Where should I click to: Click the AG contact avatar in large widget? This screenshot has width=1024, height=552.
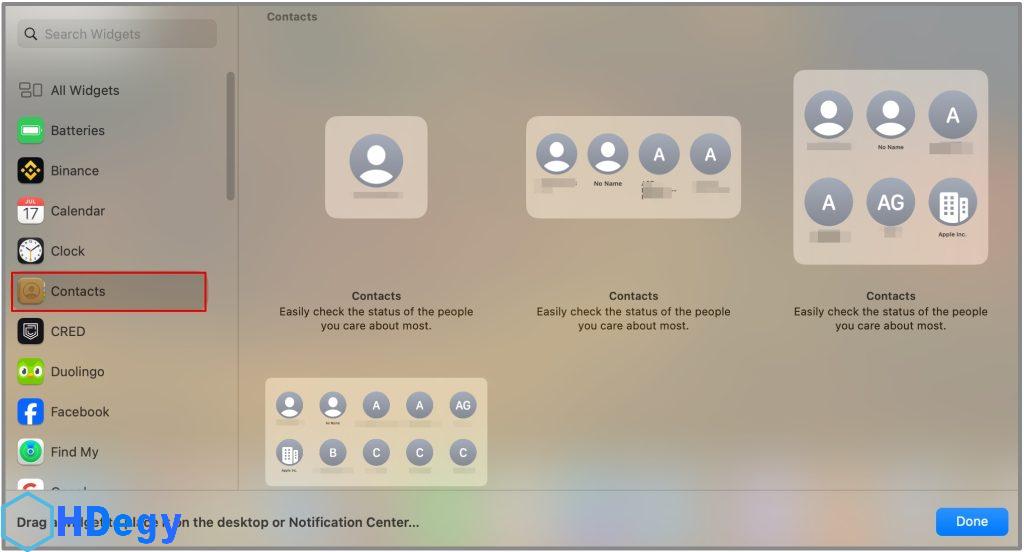890,203
